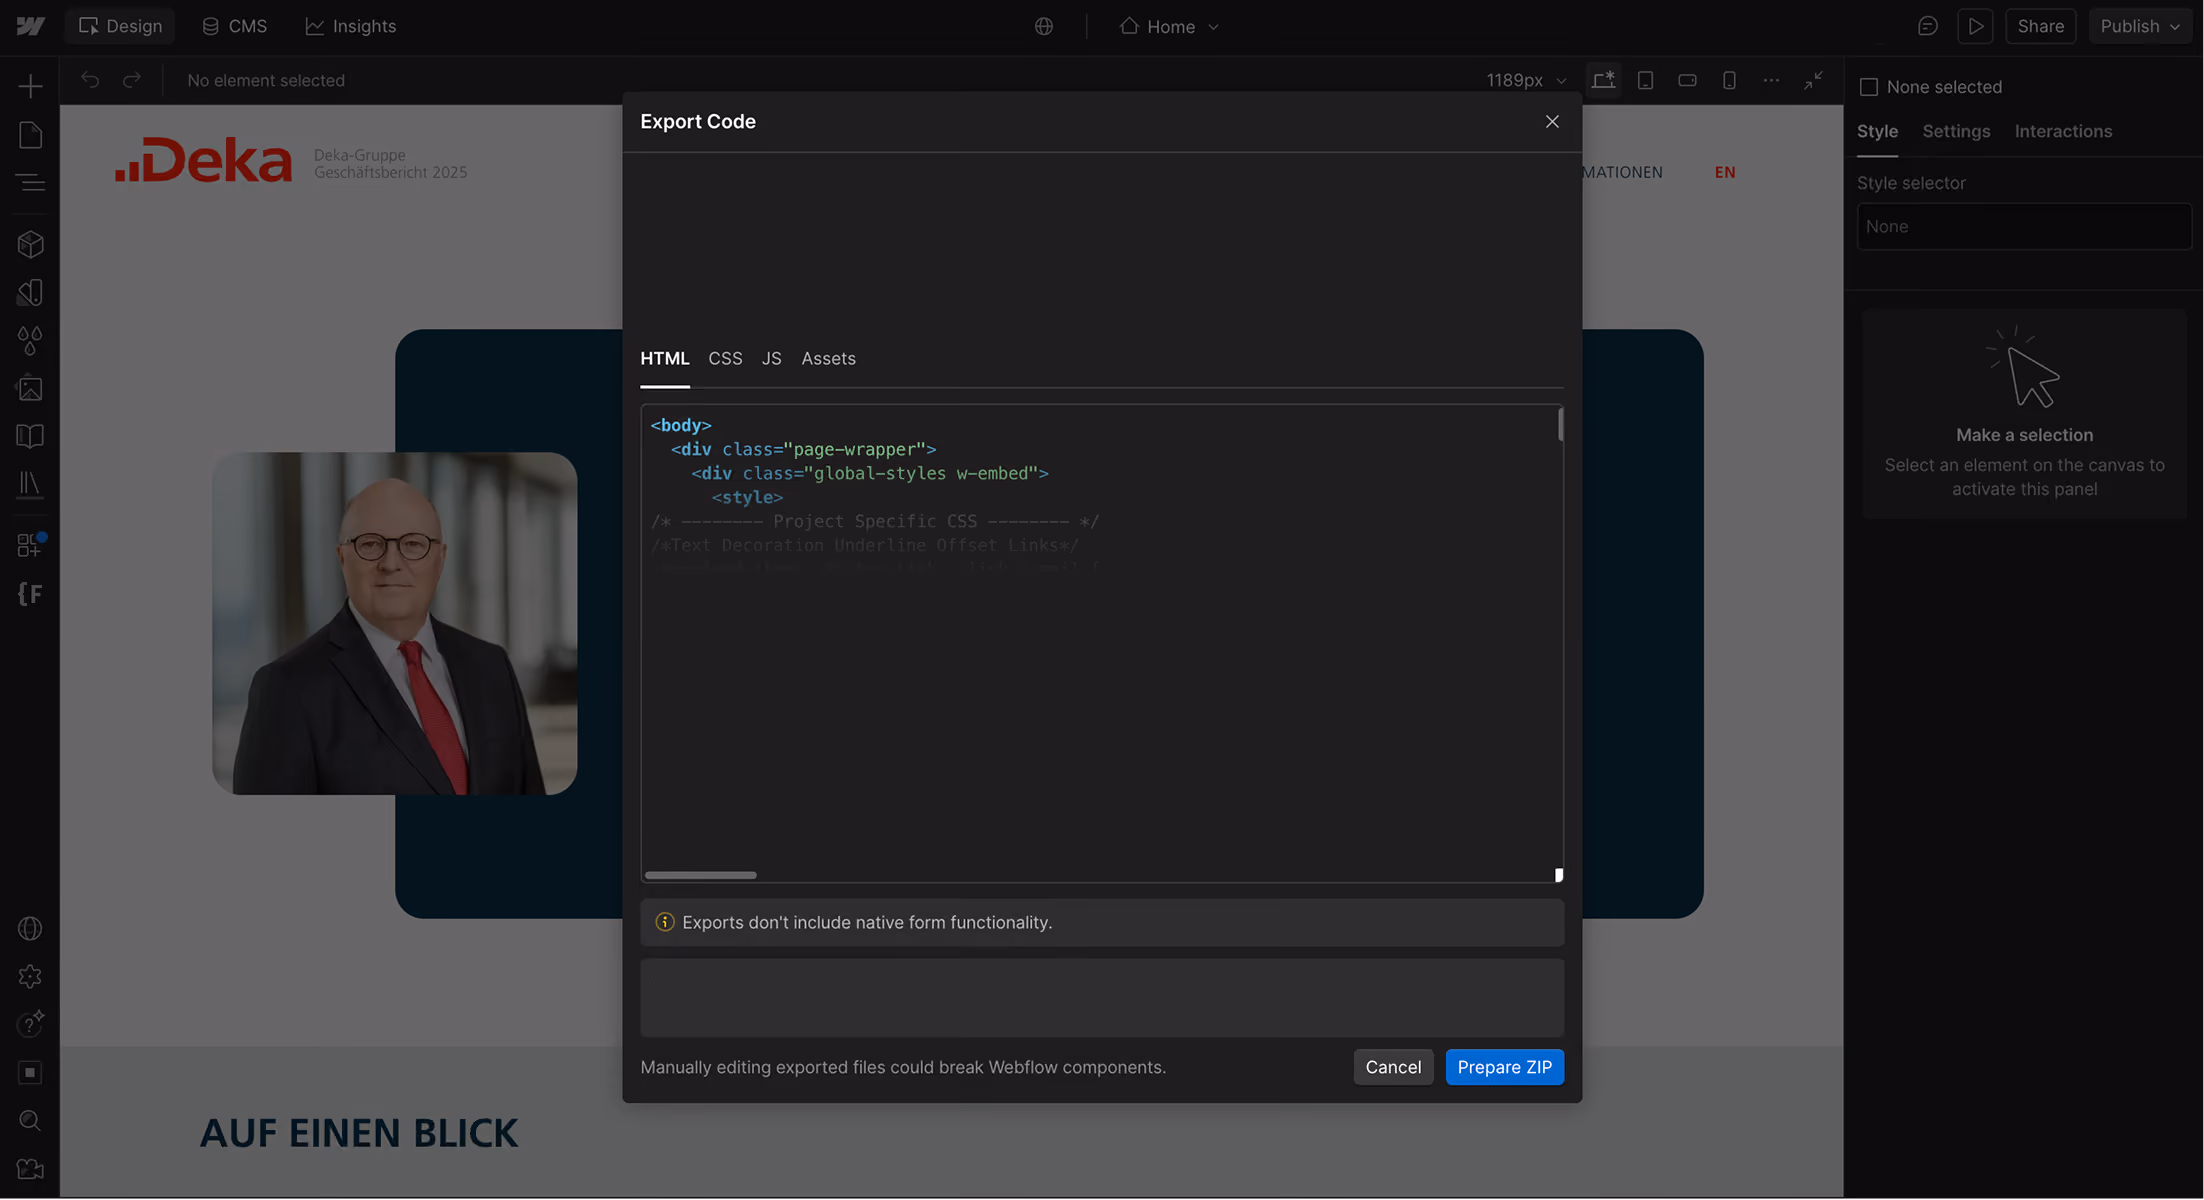Open the Pages panel icon
This screenshot has width=2204, height=1200.
(30, 135)
